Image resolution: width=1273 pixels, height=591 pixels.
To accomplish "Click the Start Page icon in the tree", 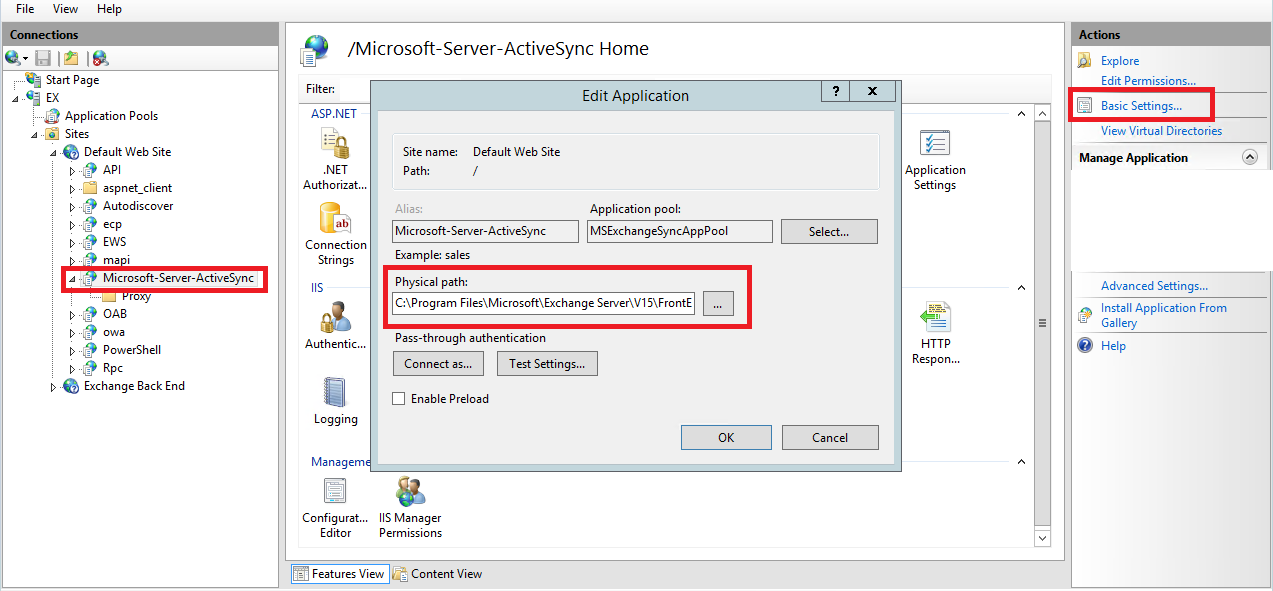I will pos(34,80).
